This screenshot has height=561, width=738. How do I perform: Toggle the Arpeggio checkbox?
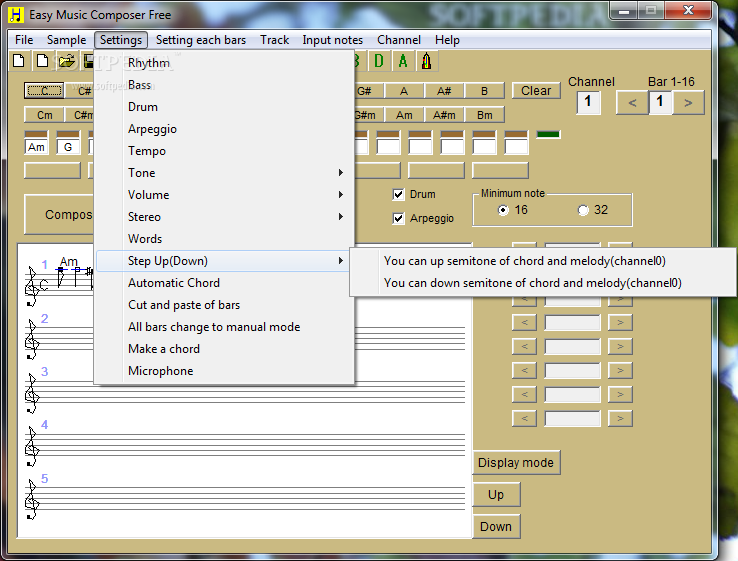pyautogui.click(x=399, y=218)
